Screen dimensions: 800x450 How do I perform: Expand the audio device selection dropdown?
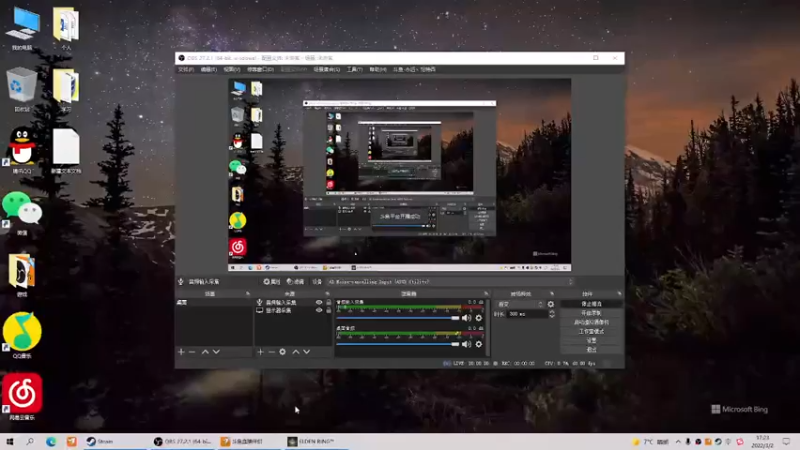coord(450,282)
